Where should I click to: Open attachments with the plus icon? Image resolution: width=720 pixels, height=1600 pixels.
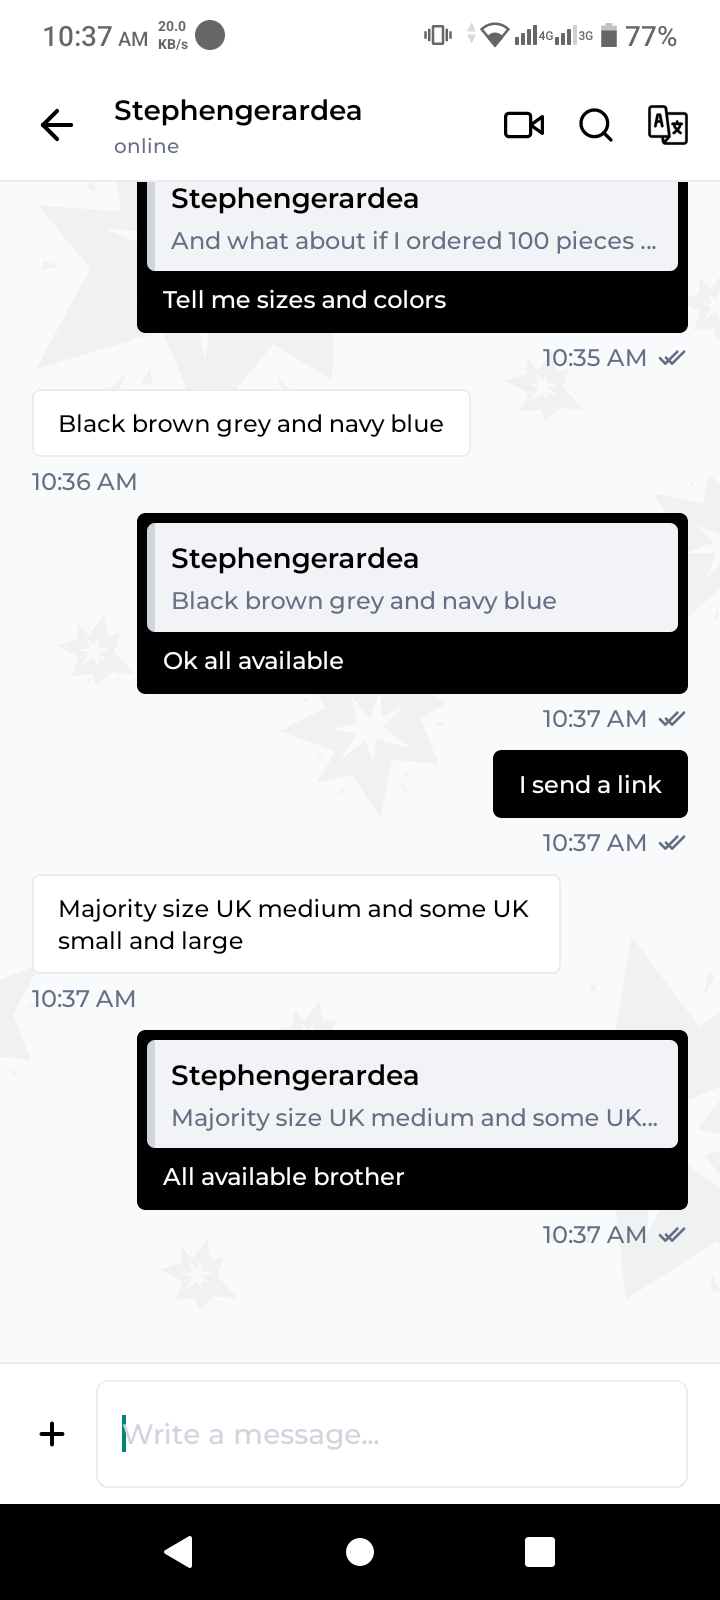[x=52, y=1434]
